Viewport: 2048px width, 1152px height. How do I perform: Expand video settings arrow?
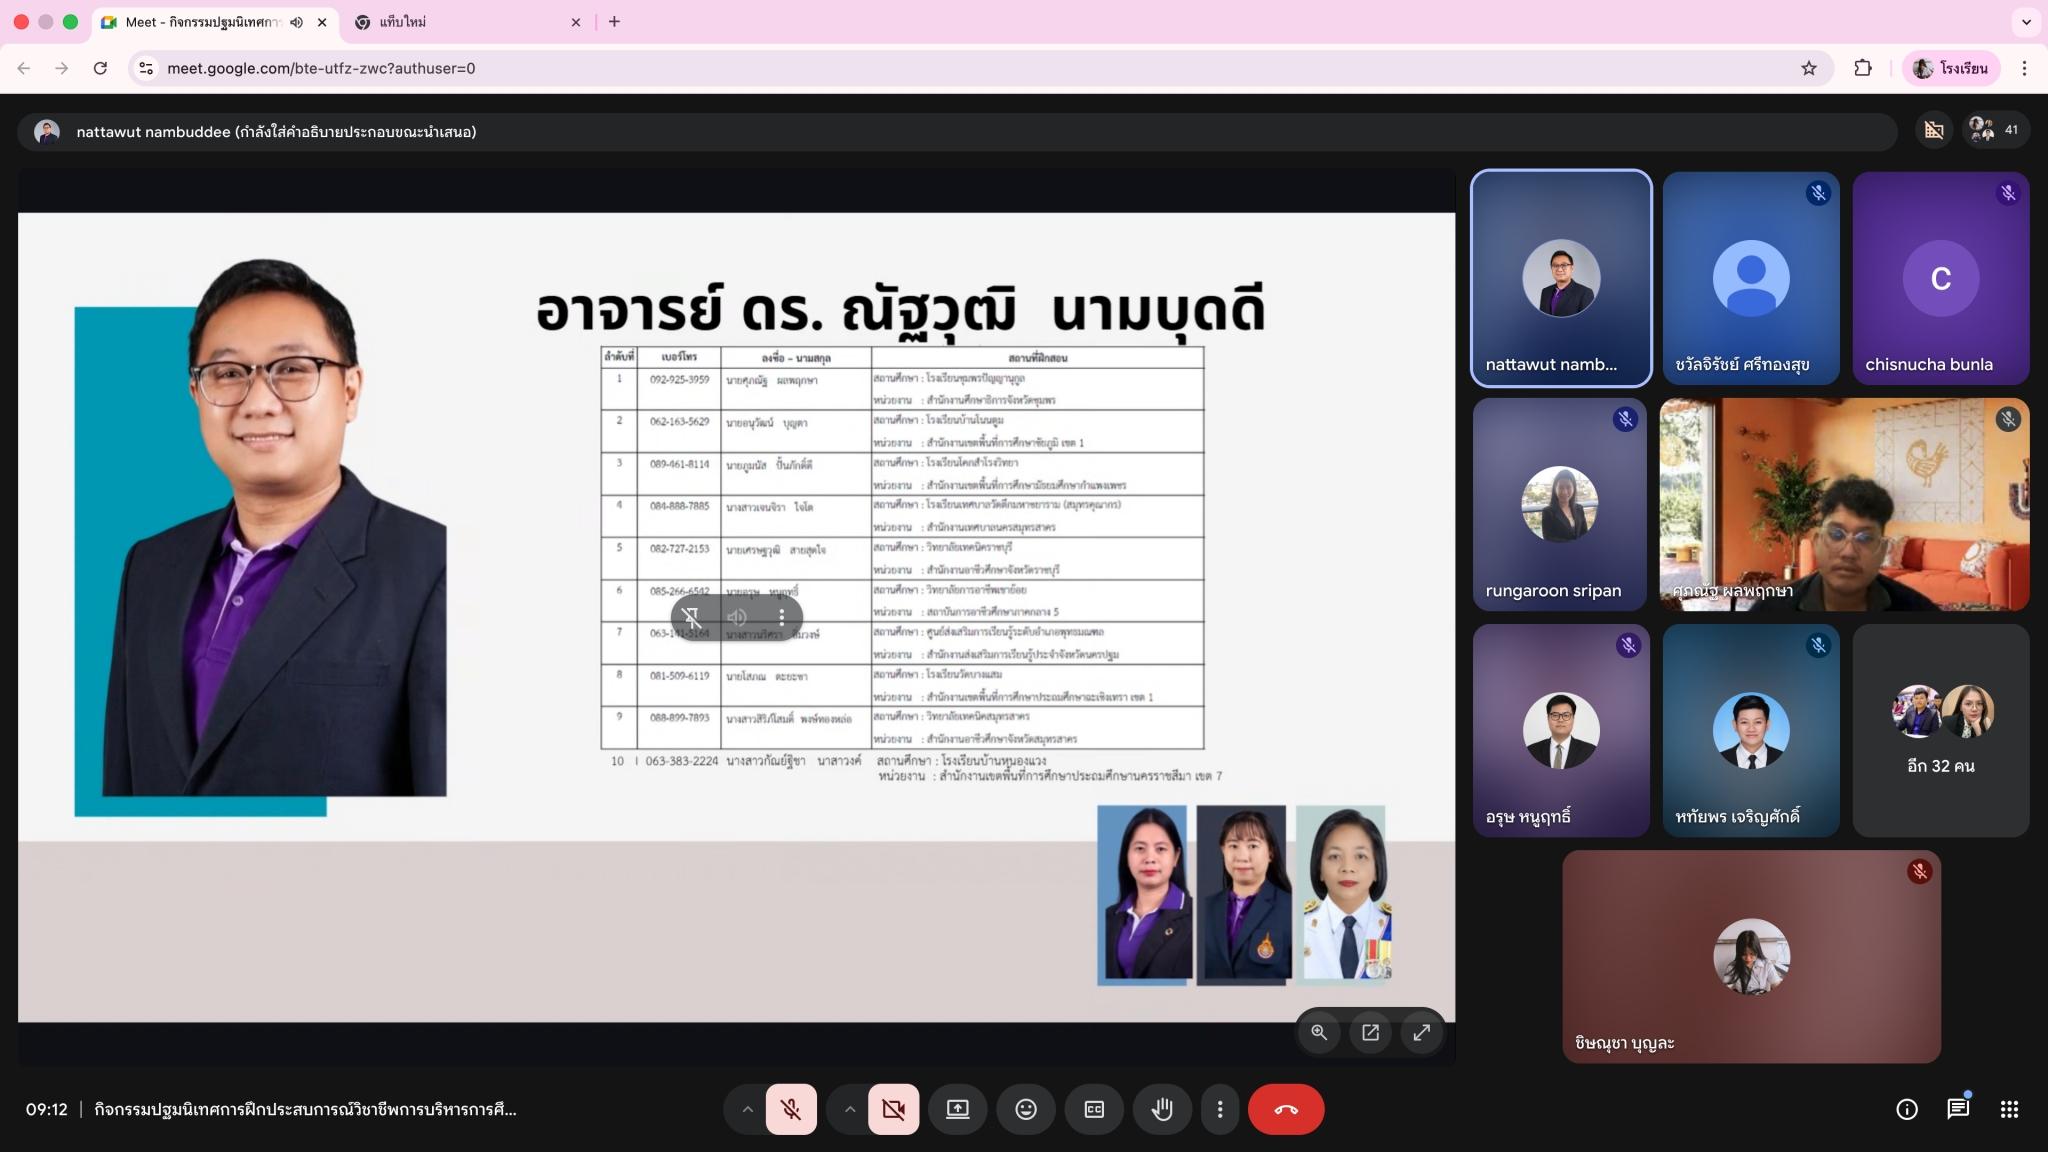point(849,1109)
